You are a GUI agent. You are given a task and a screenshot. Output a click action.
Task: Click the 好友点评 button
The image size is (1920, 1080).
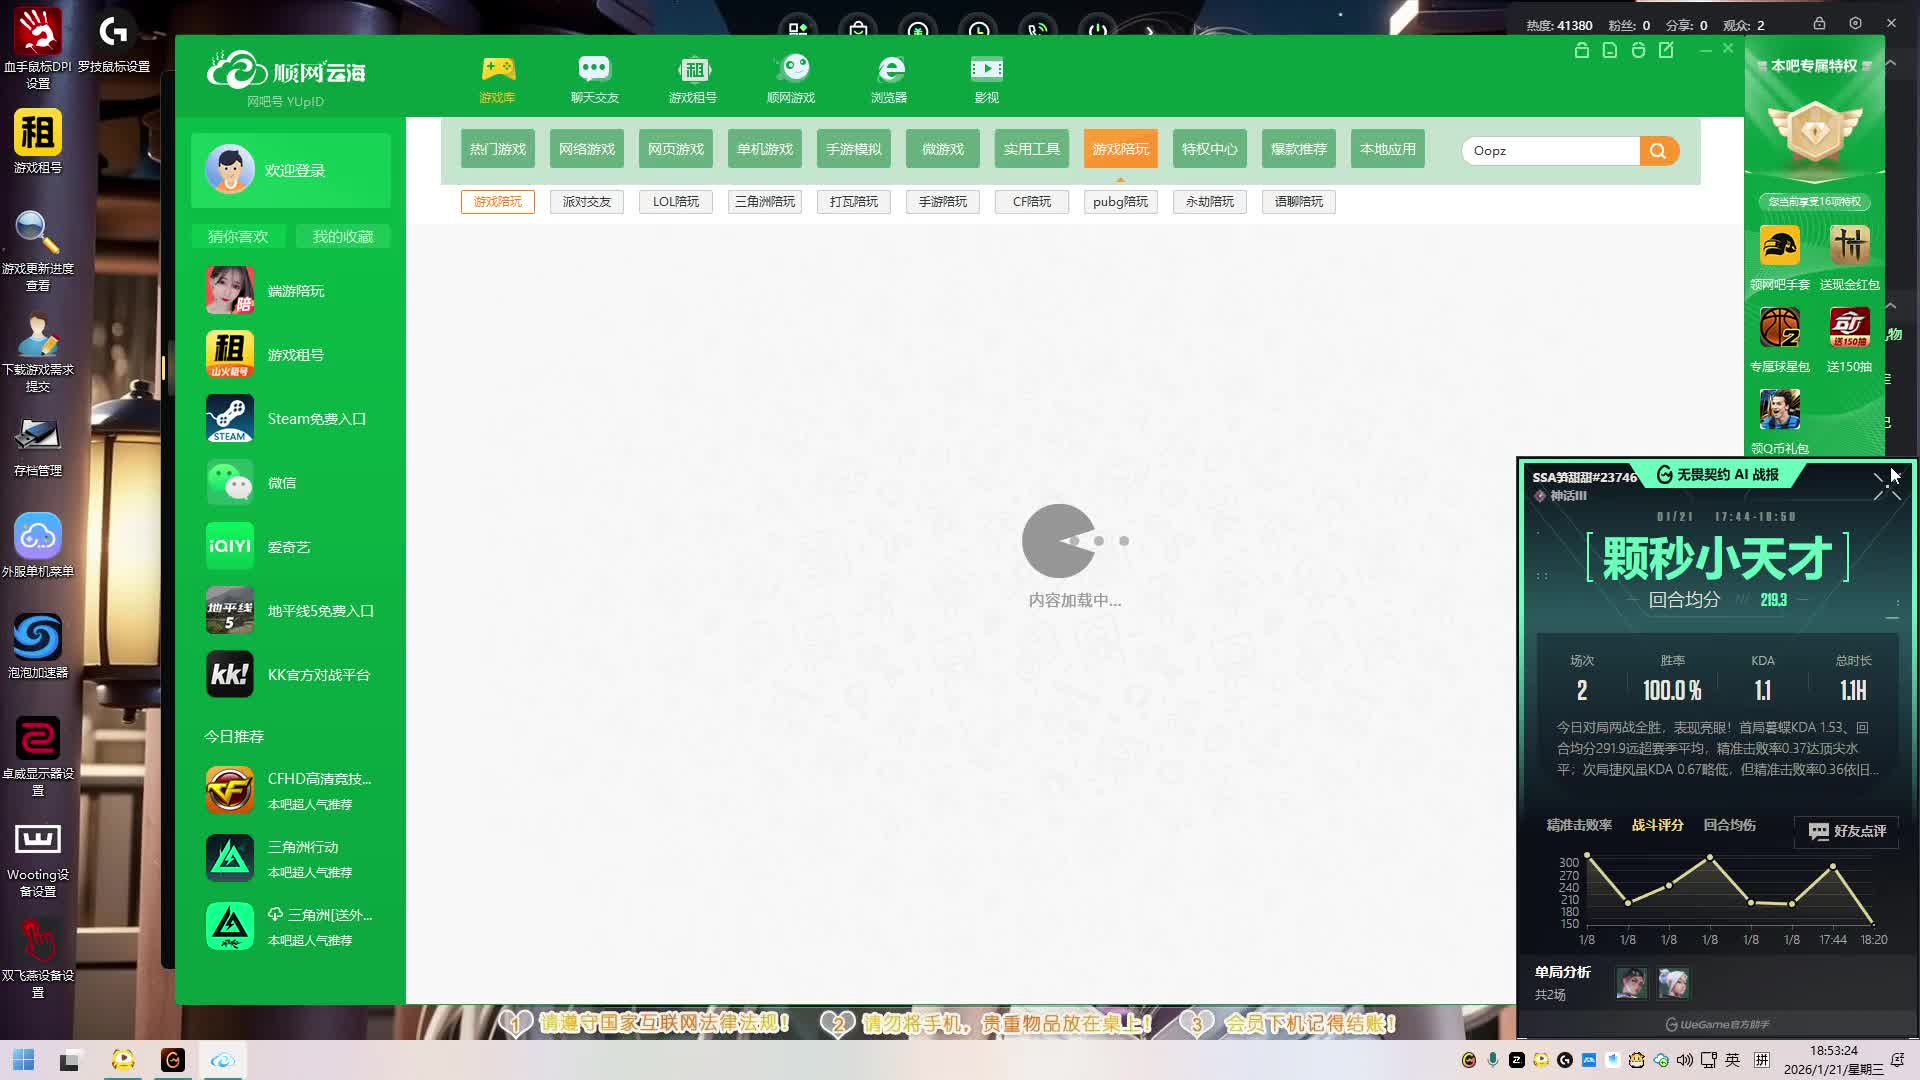pos(1847,831)
